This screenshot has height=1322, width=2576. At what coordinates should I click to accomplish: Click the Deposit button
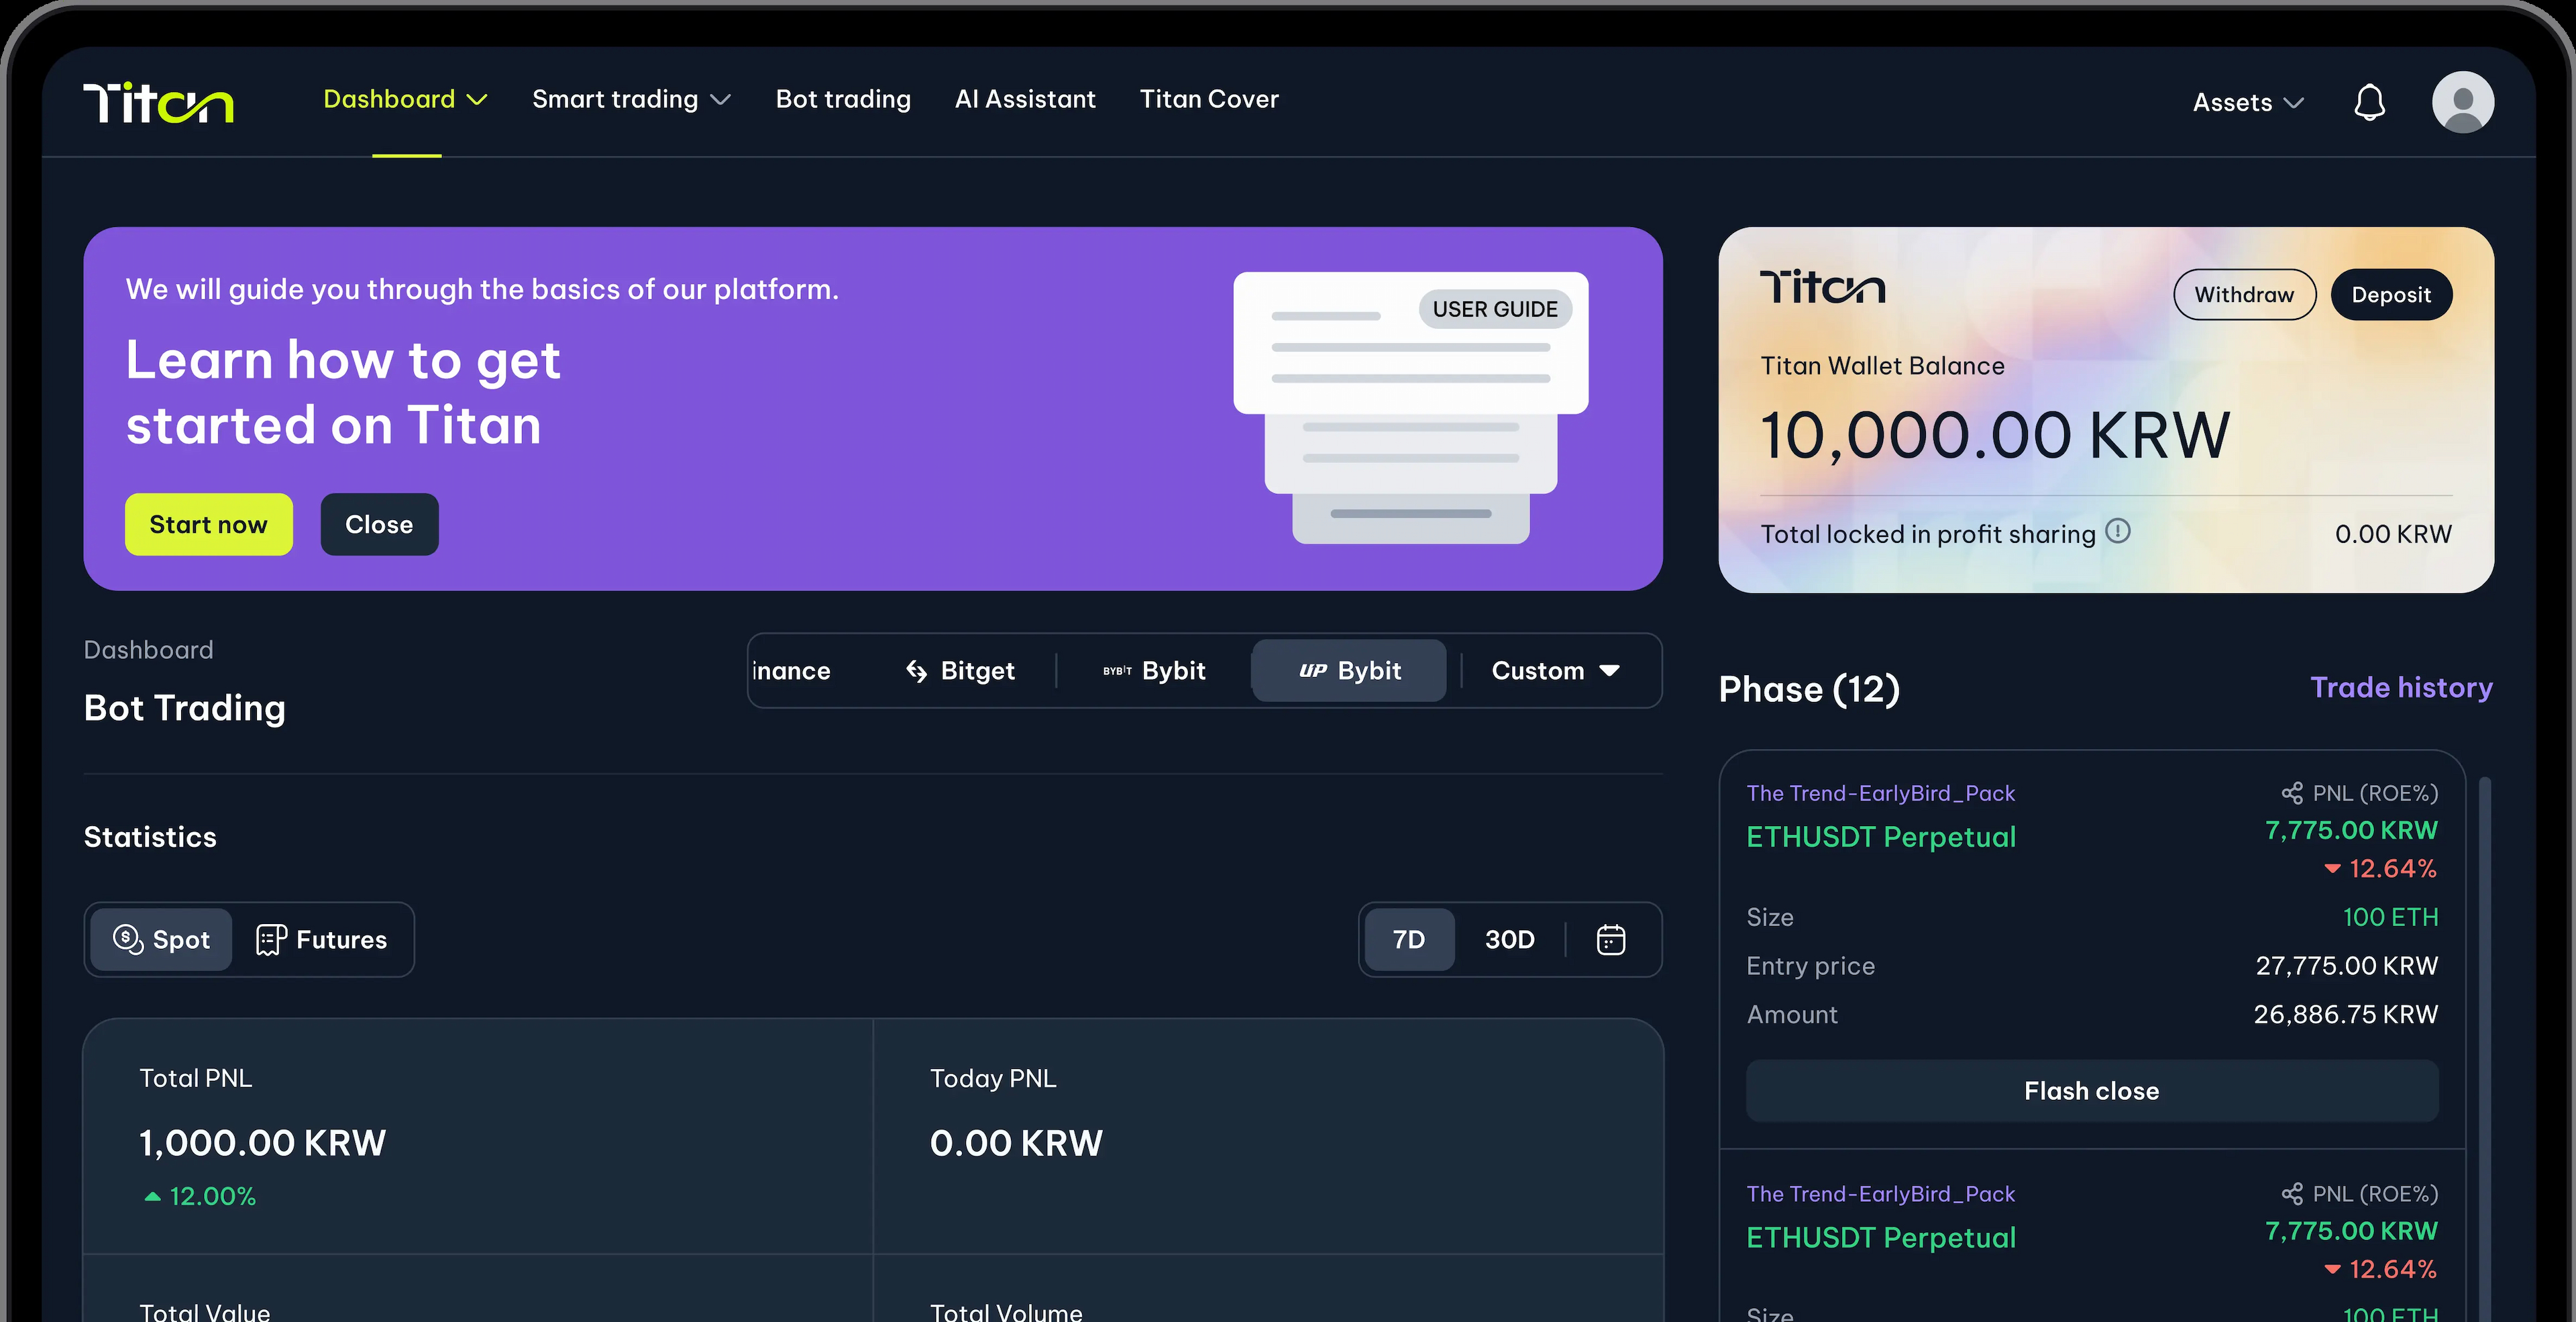click(x=2391, y=293)
